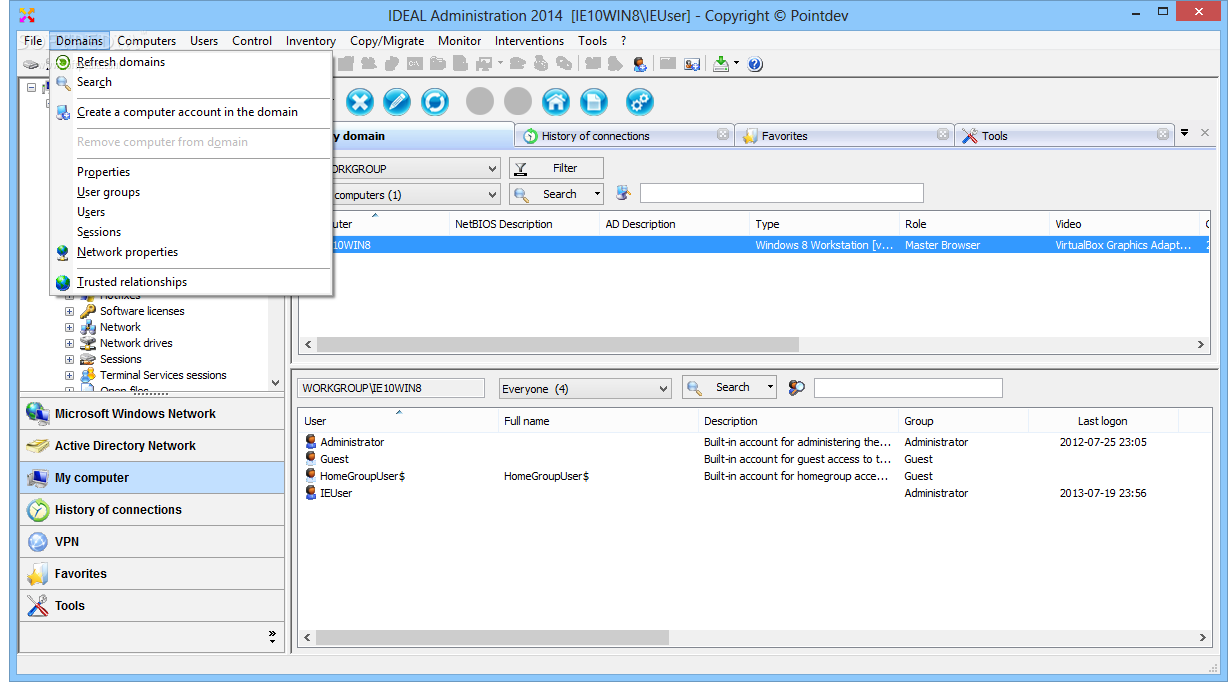This screenshot has height=682, width=1228.
Task: Open the History of connections sidebar panel
Action: [152, 510]
